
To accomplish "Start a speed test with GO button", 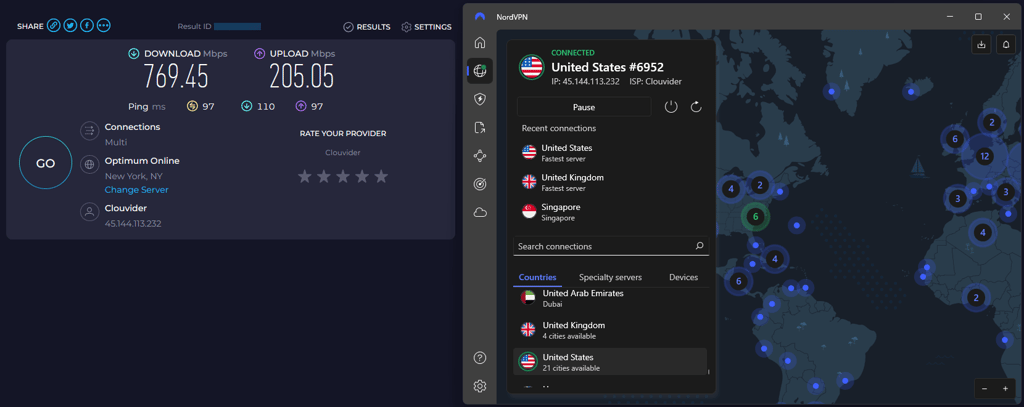I will point(45,163).
